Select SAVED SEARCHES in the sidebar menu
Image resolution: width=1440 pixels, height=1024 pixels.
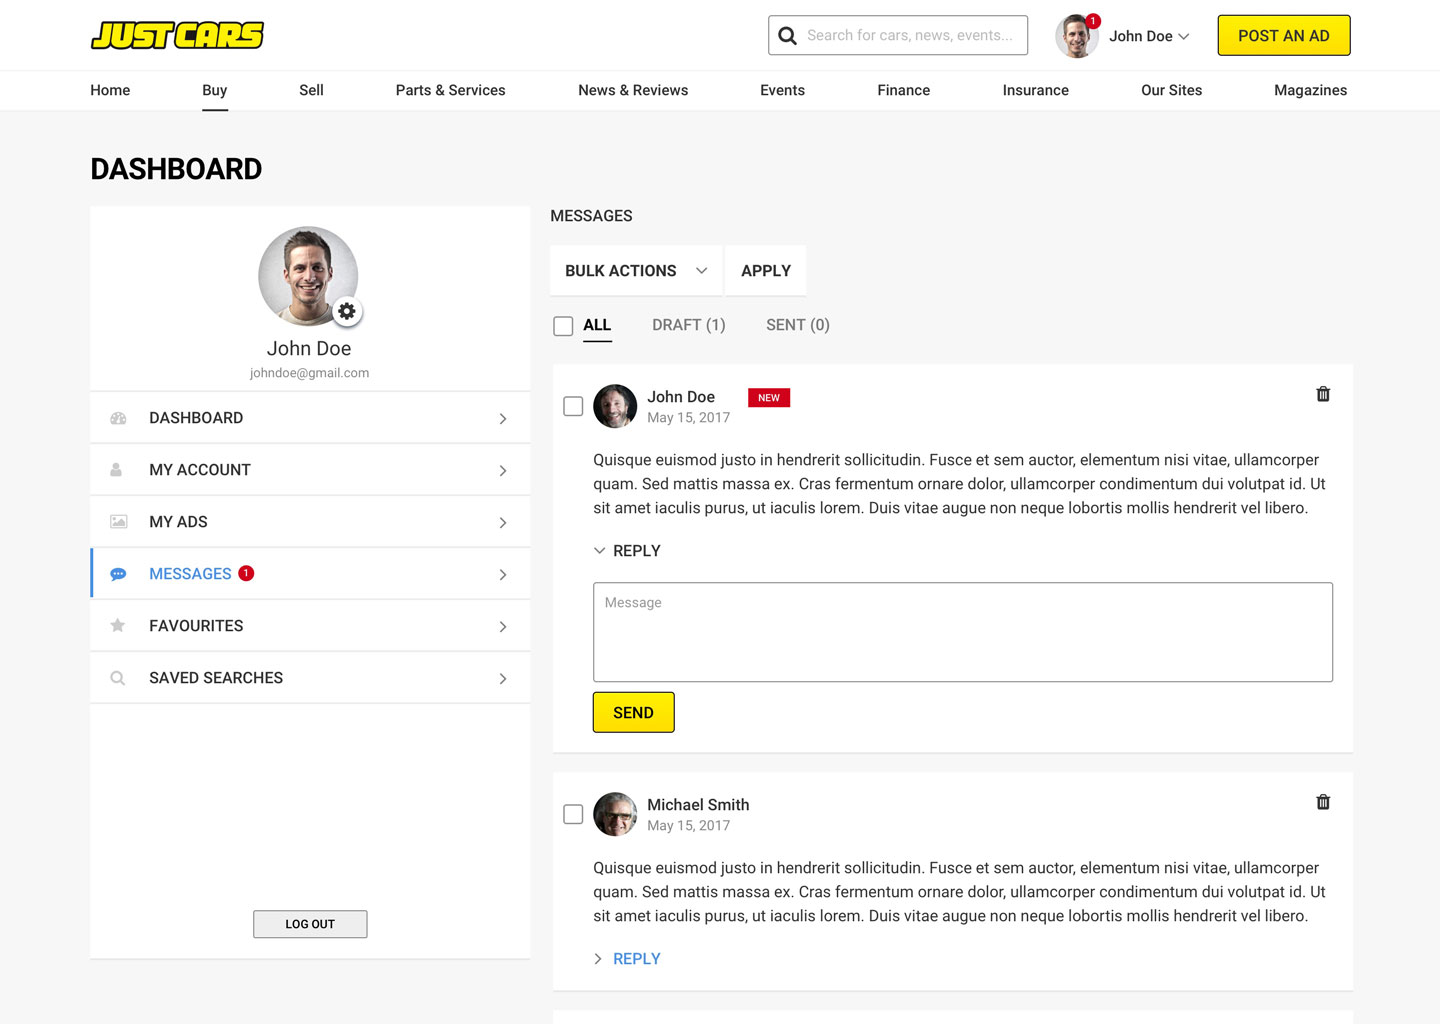[310, 678]
